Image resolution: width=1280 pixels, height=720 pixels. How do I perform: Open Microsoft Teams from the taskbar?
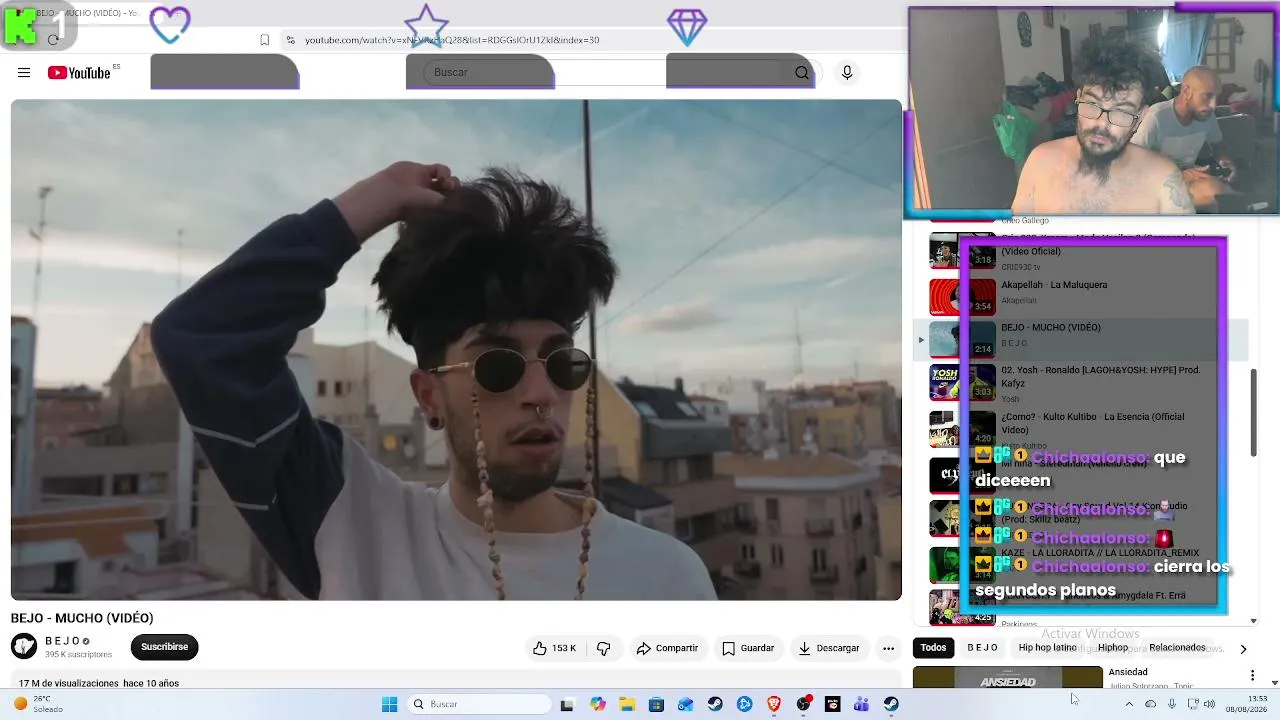861,704
